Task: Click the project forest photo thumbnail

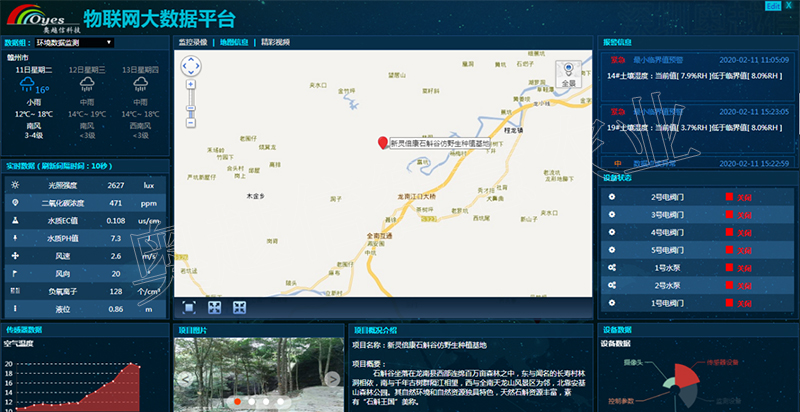Action: tap(258, 371)
